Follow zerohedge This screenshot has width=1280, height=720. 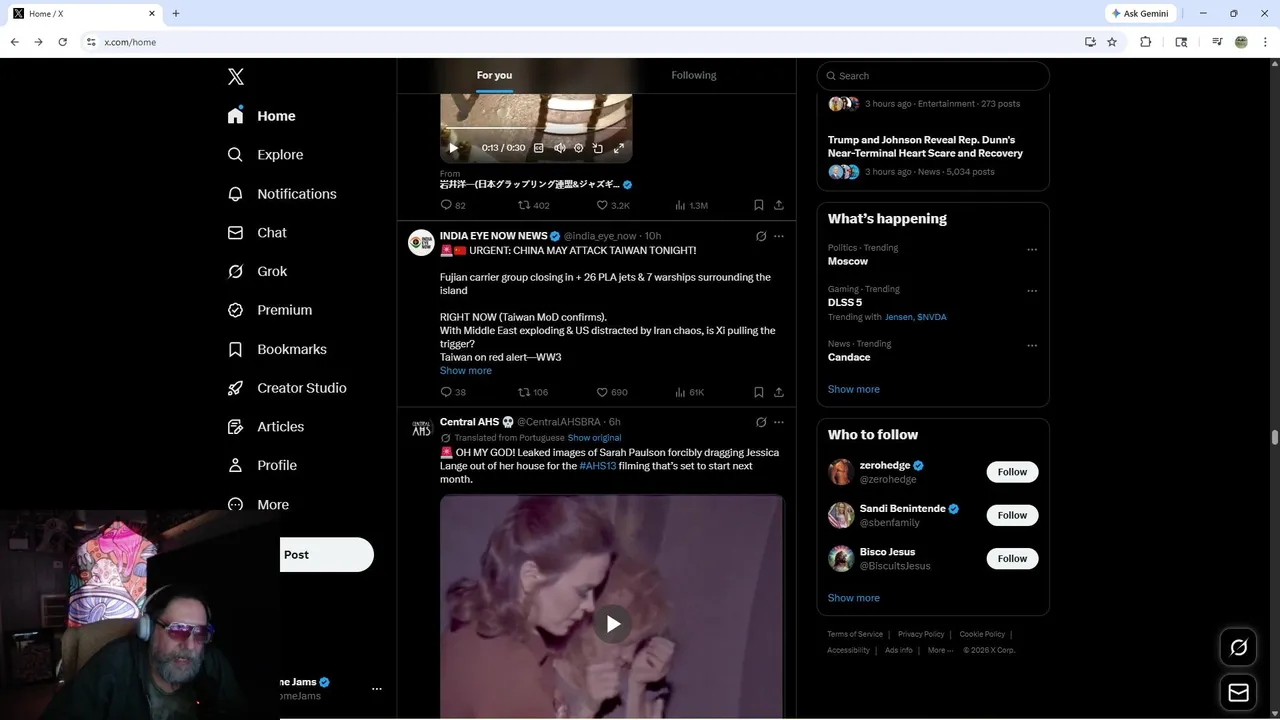pyautogui.click(x=1012, y=472)
